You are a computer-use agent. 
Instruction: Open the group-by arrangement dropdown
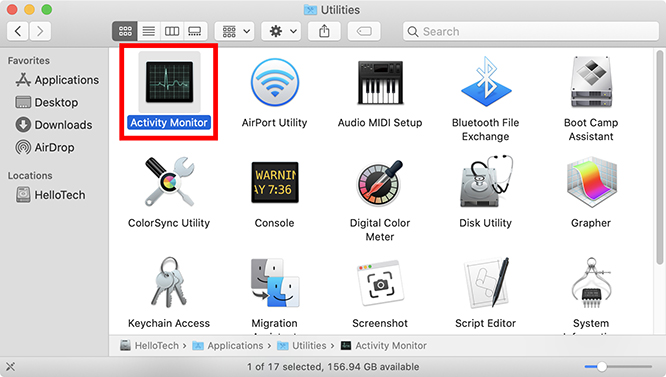tap(234, 31)
